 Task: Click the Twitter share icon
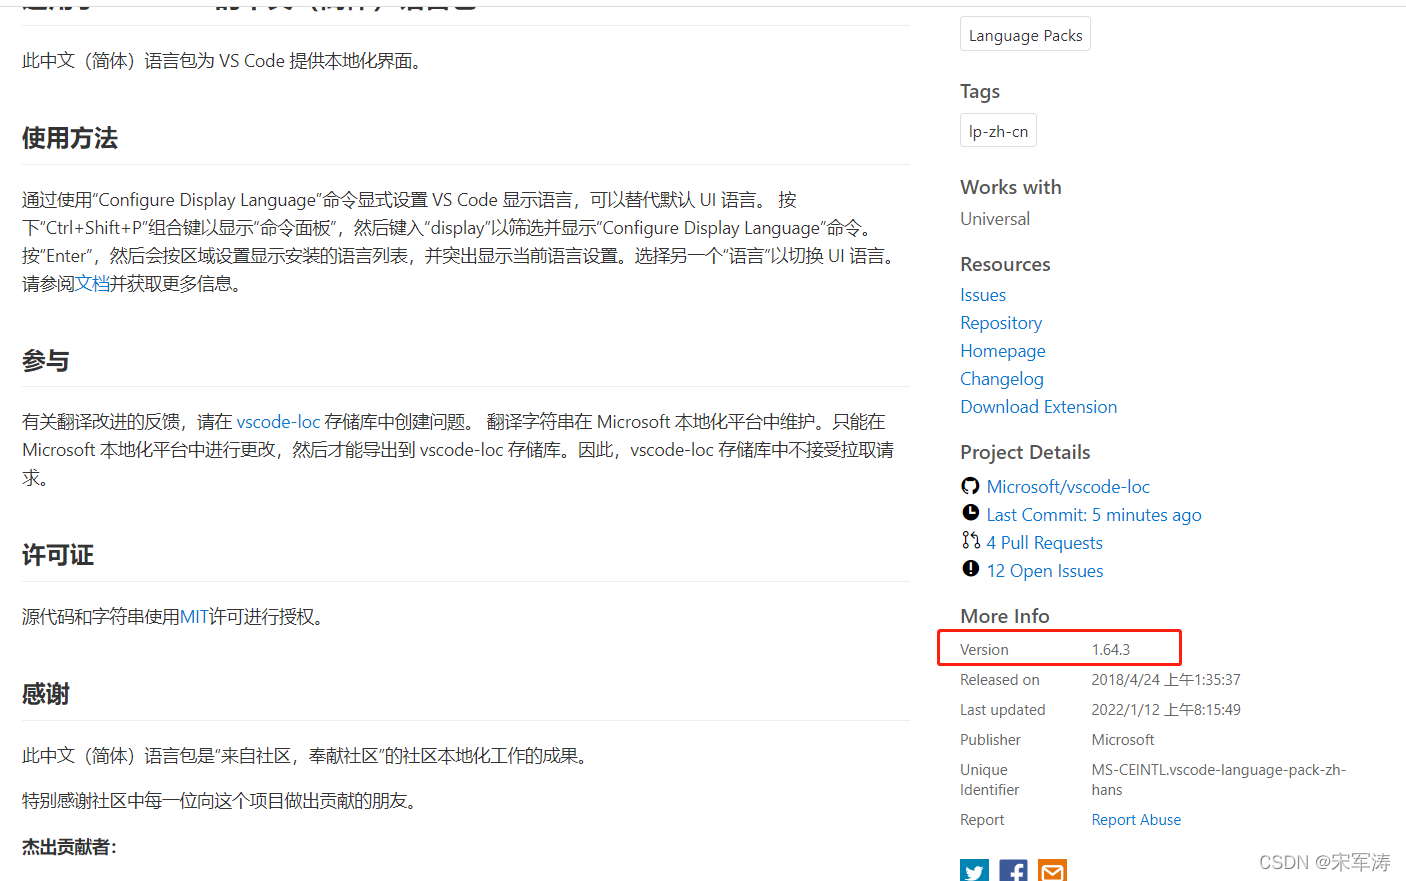(974, 871)
